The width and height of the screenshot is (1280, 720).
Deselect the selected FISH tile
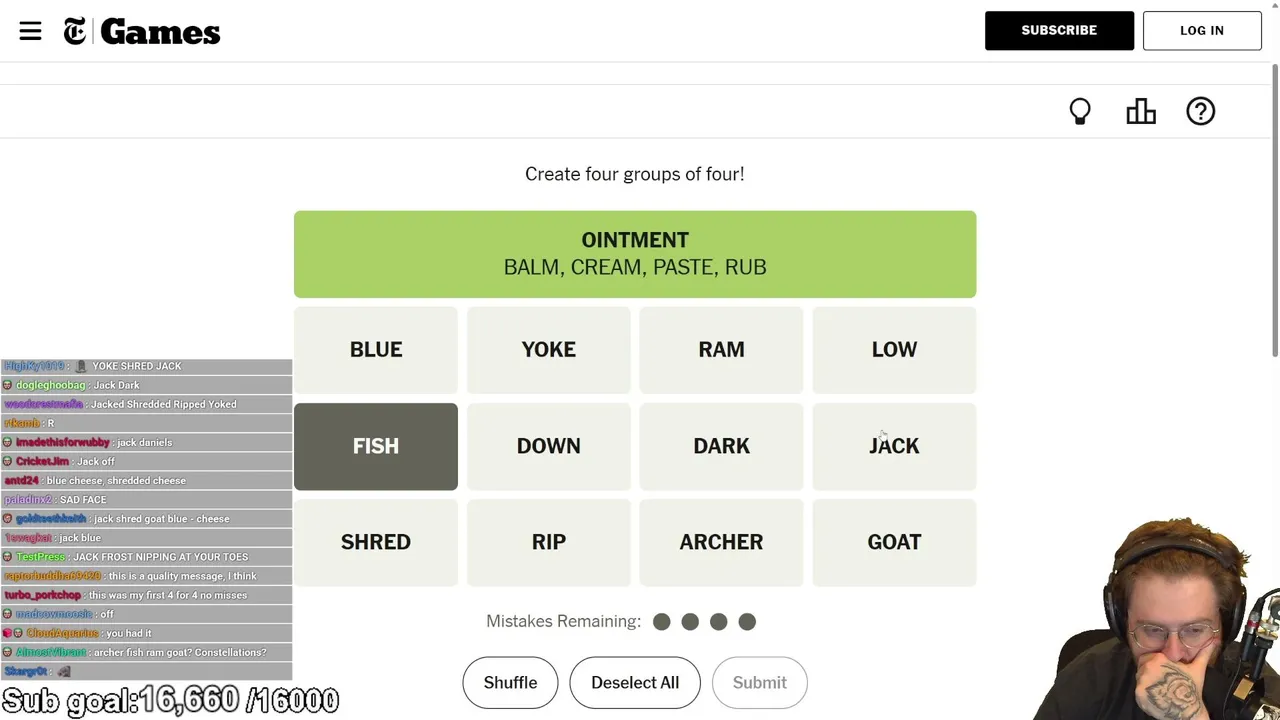pyautogui.click(x=376, y=446)
